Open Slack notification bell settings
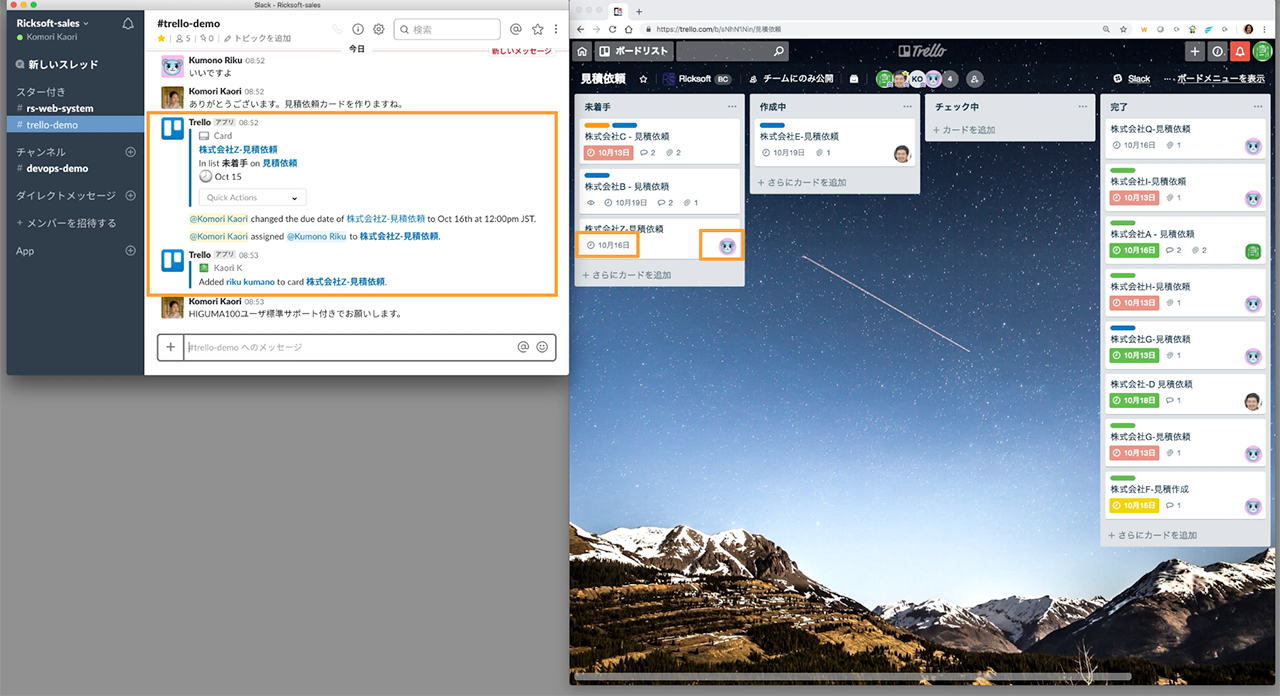The width and height of the screenshot is (1280, 696). tap(128, 24)
